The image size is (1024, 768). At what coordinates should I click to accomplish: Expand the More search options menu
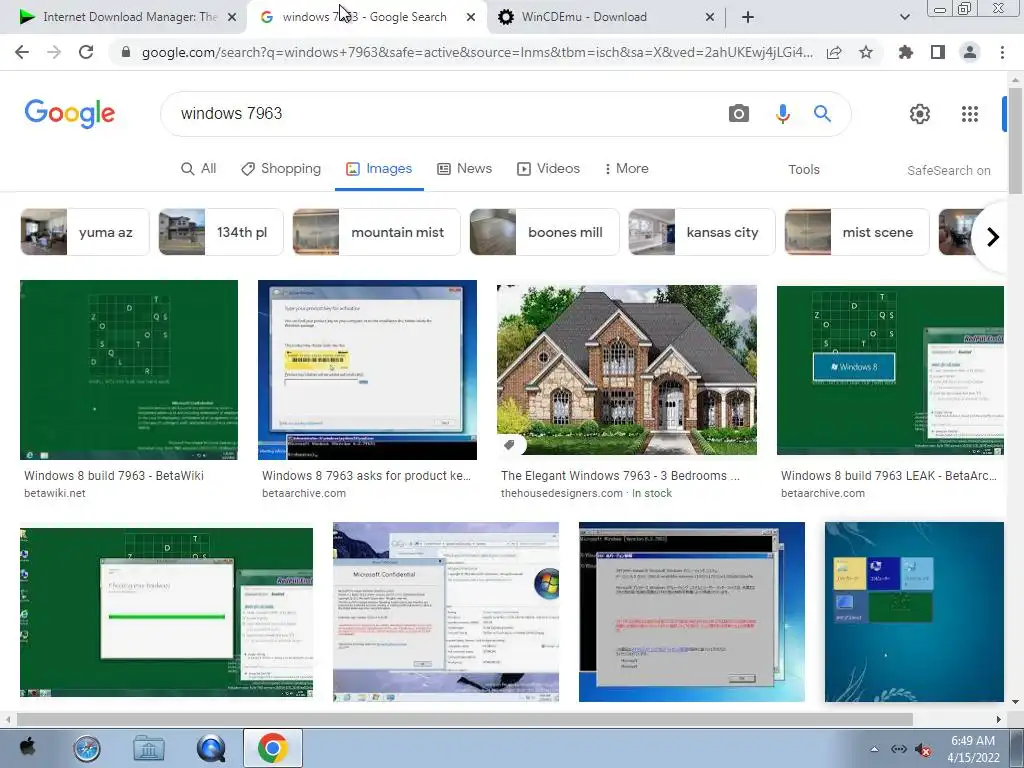[626, 168]
